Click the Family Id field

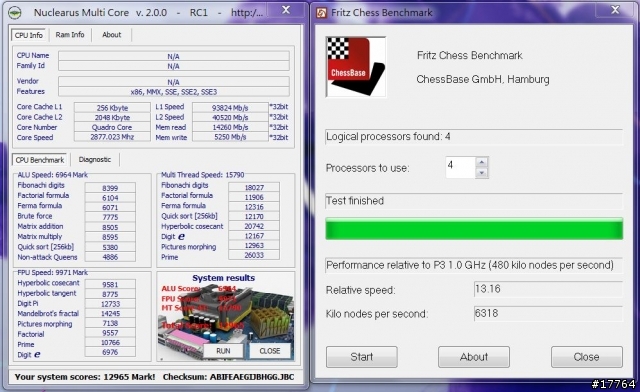pyautogui.click(x=174, y=66)
